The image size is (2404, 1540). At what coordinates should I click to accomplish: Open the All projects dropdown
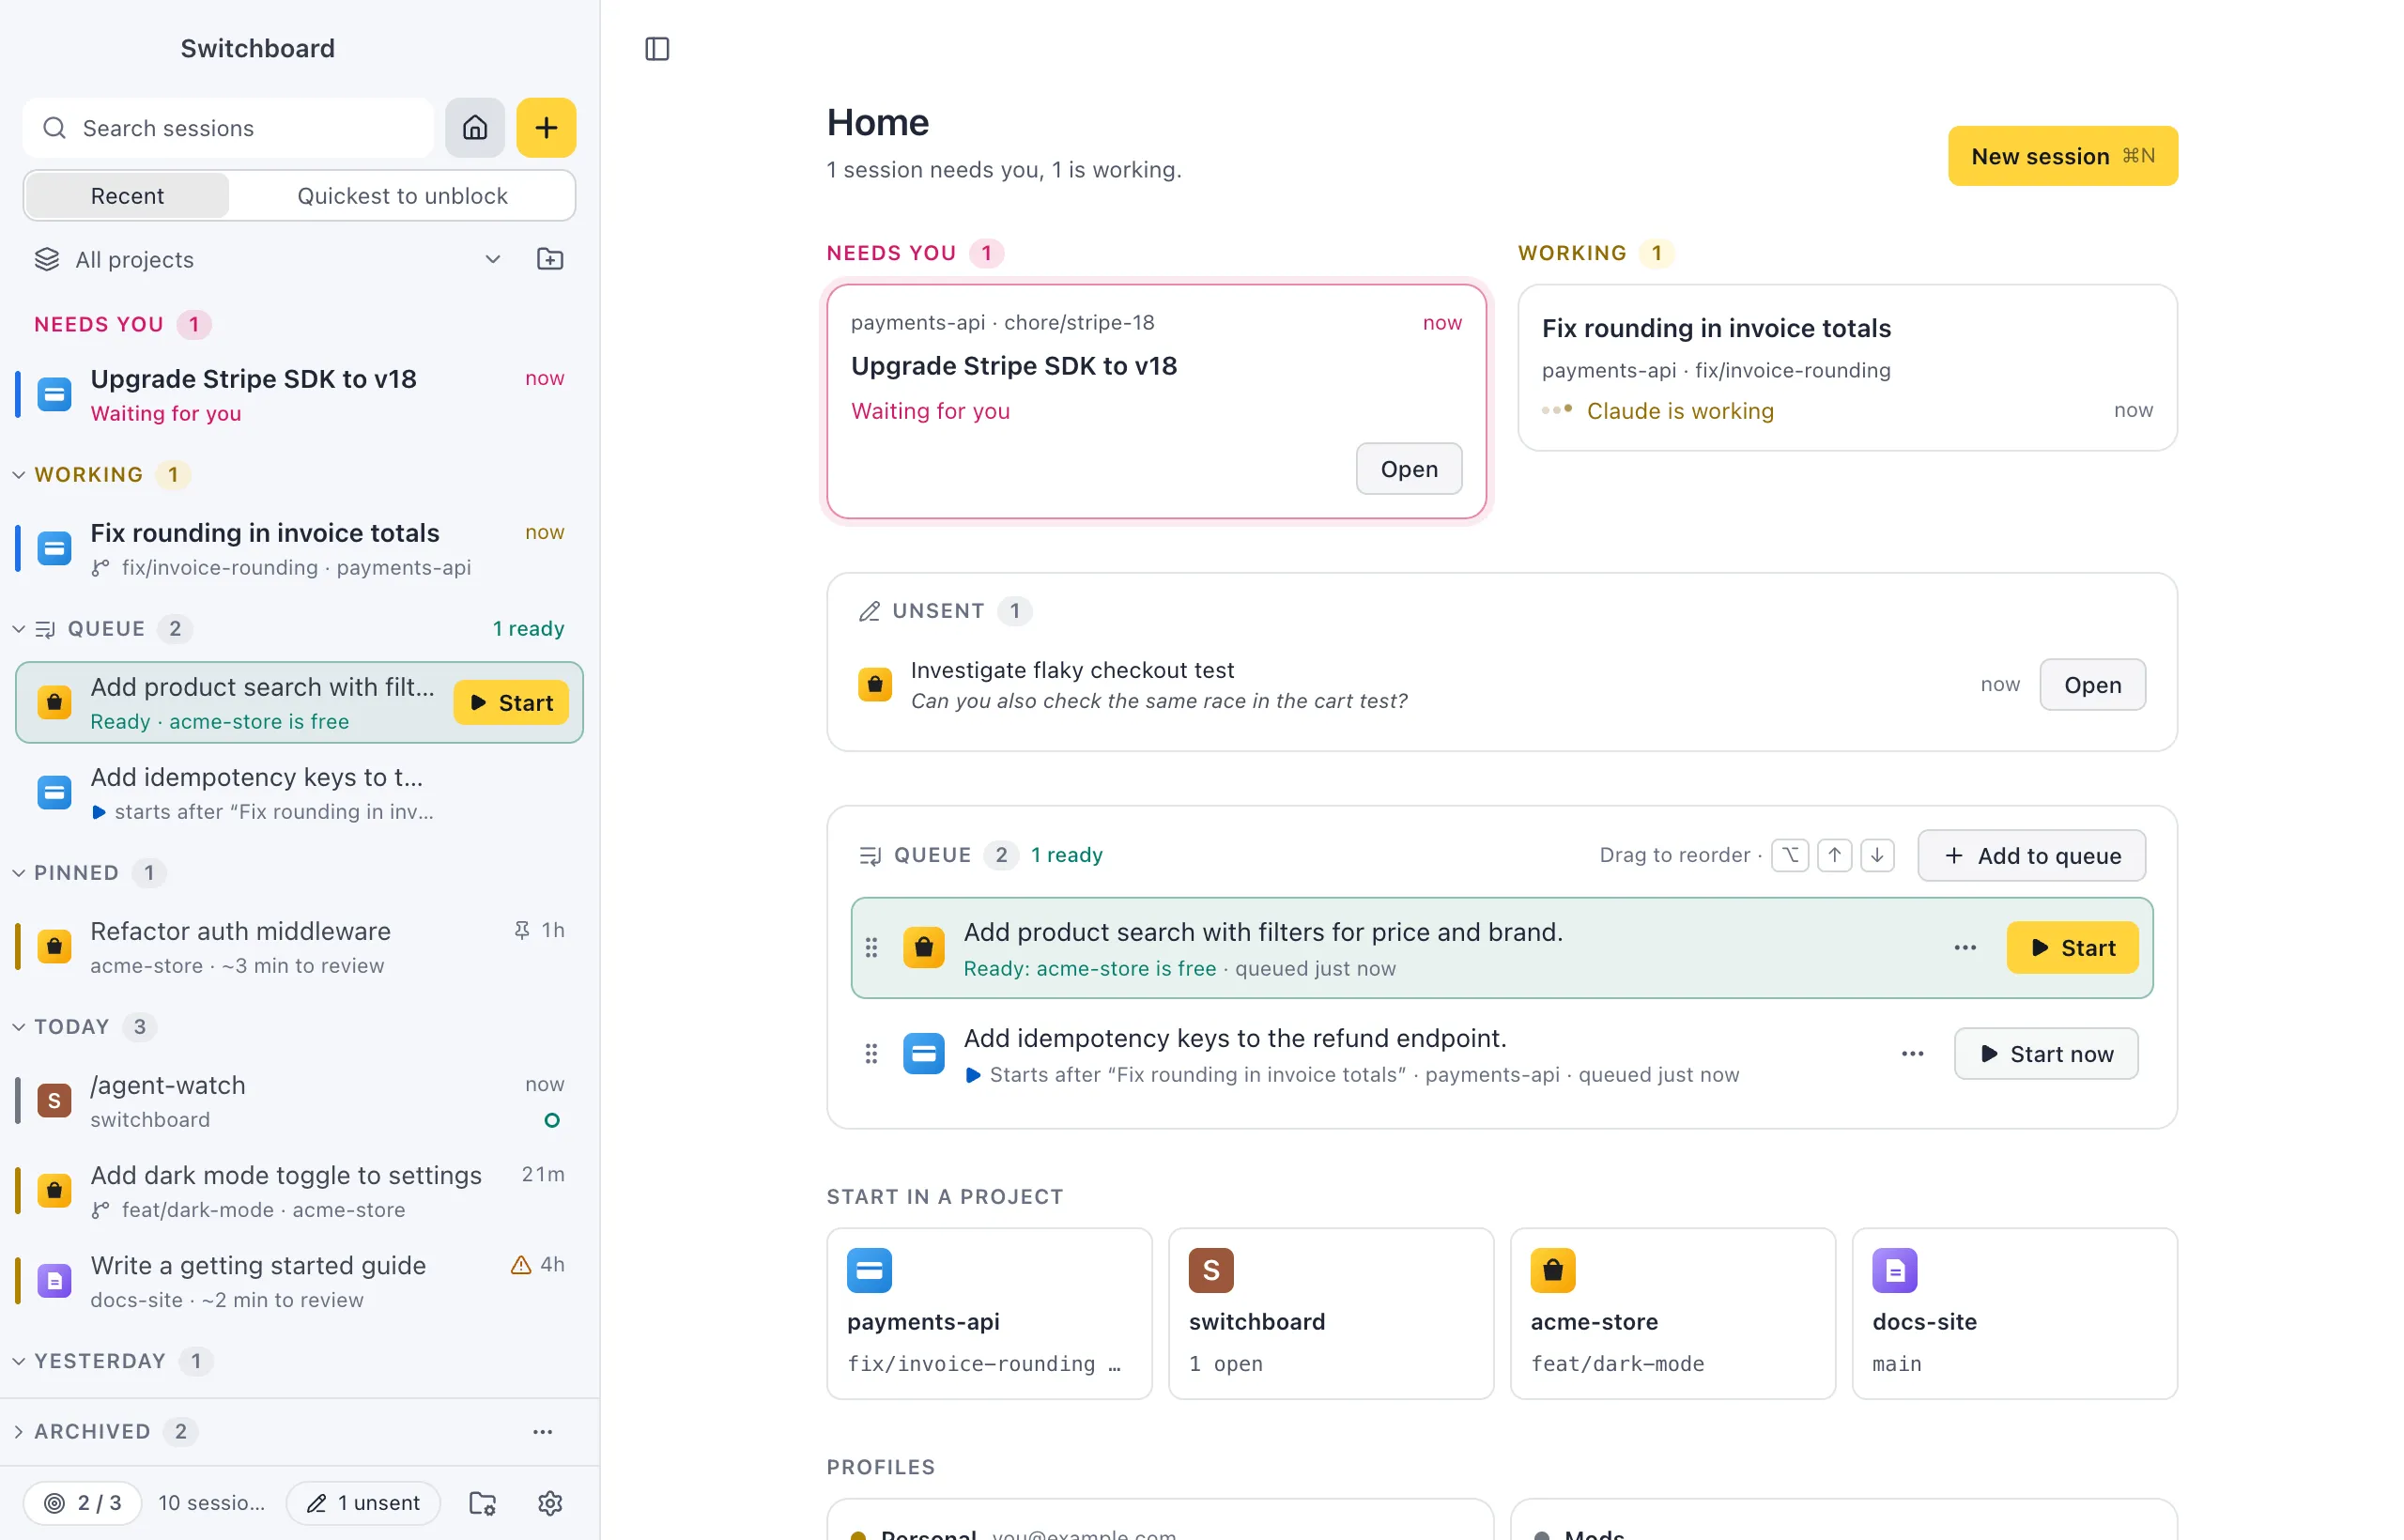pos(268,259)
